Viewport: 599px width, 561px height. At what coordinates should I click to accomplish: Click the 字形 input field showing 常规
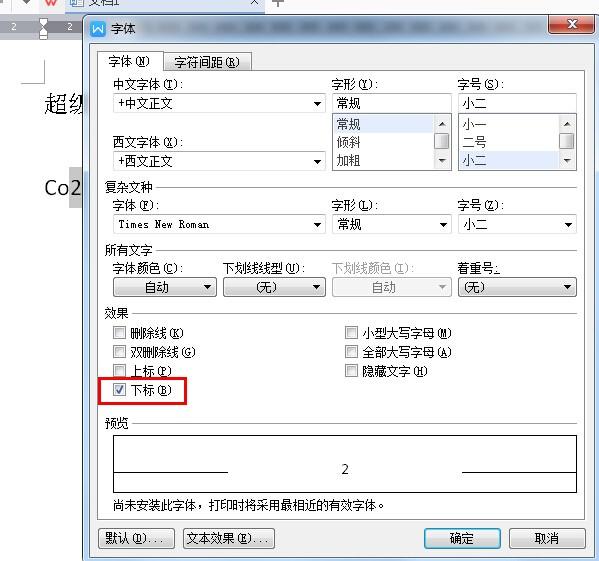[392, 103]
